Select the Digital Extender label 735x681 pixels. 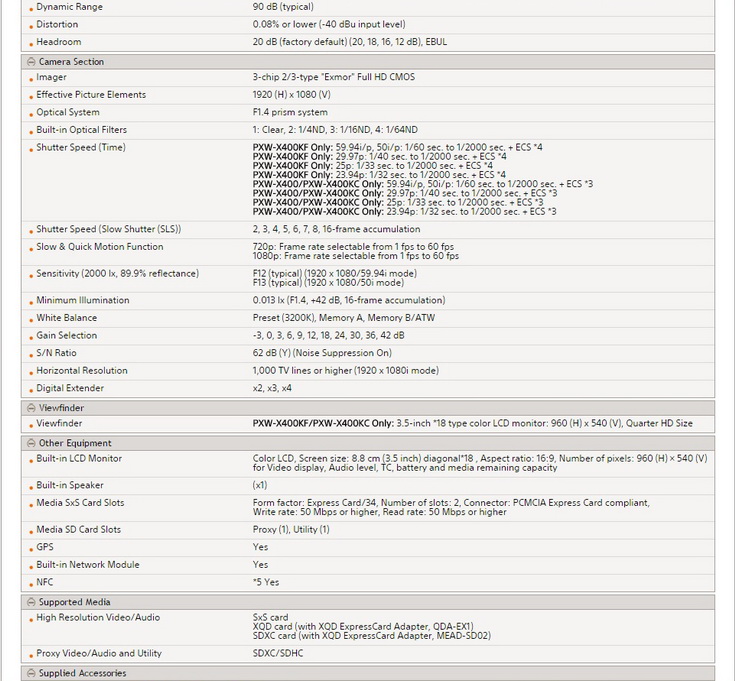[x=70, y=388]
